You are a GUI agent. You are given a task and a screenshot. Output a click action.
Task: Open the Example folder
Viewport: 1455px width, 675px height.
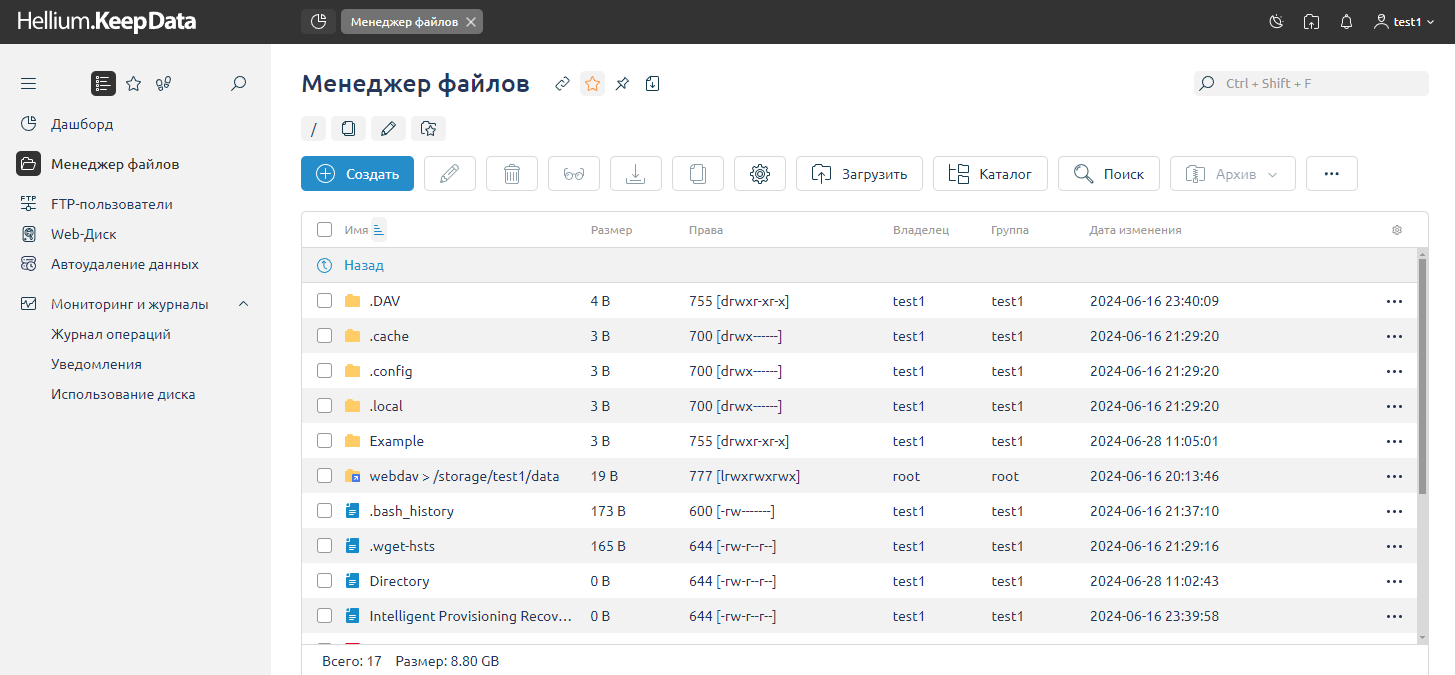(x=396, y=441)
